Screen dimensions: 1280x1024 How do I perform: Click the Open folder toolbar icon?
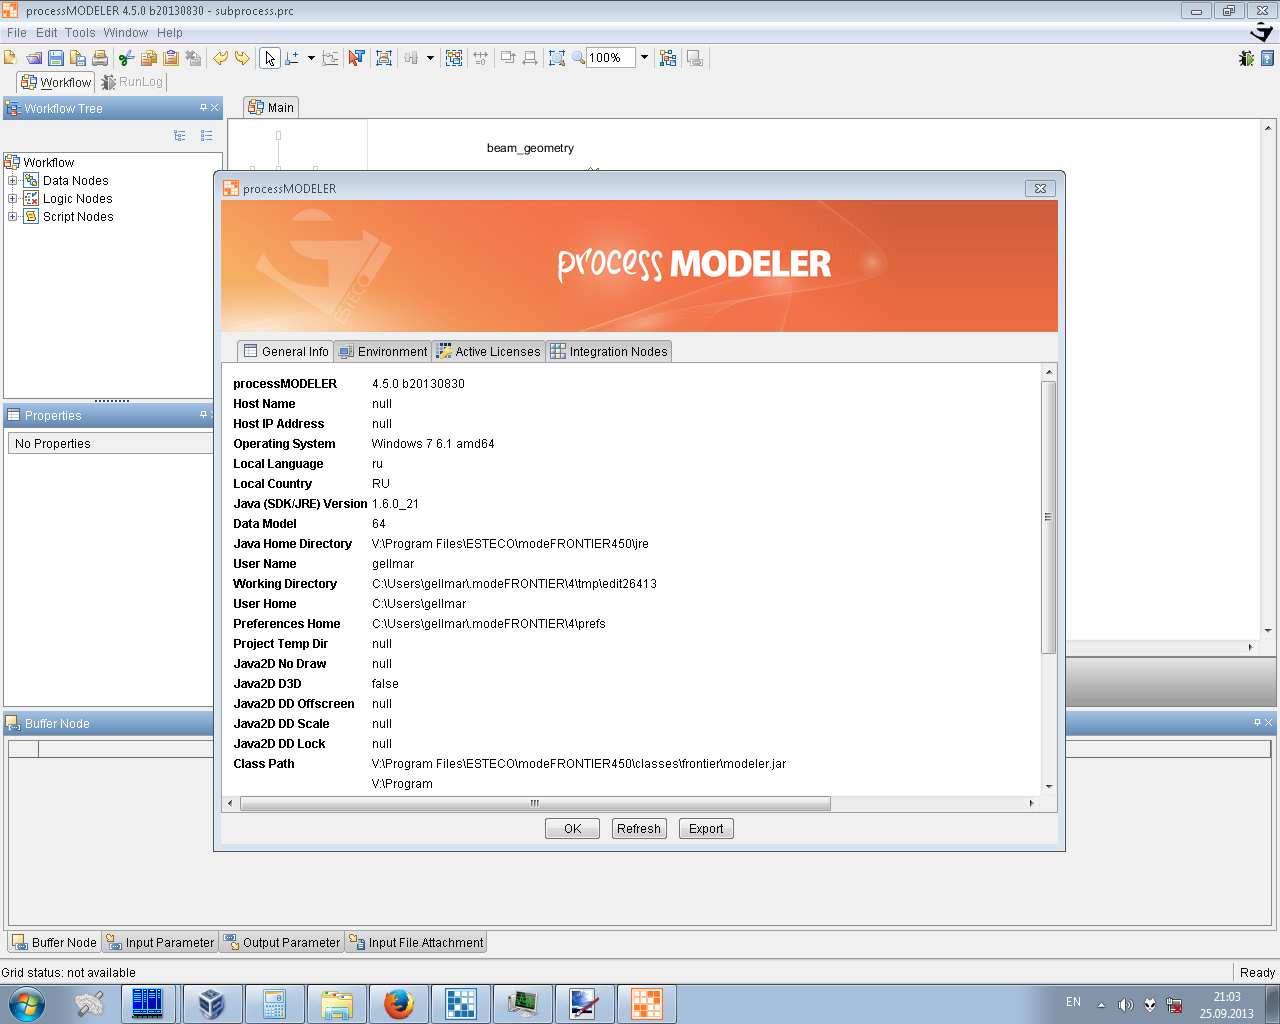(x=34, y=58)
